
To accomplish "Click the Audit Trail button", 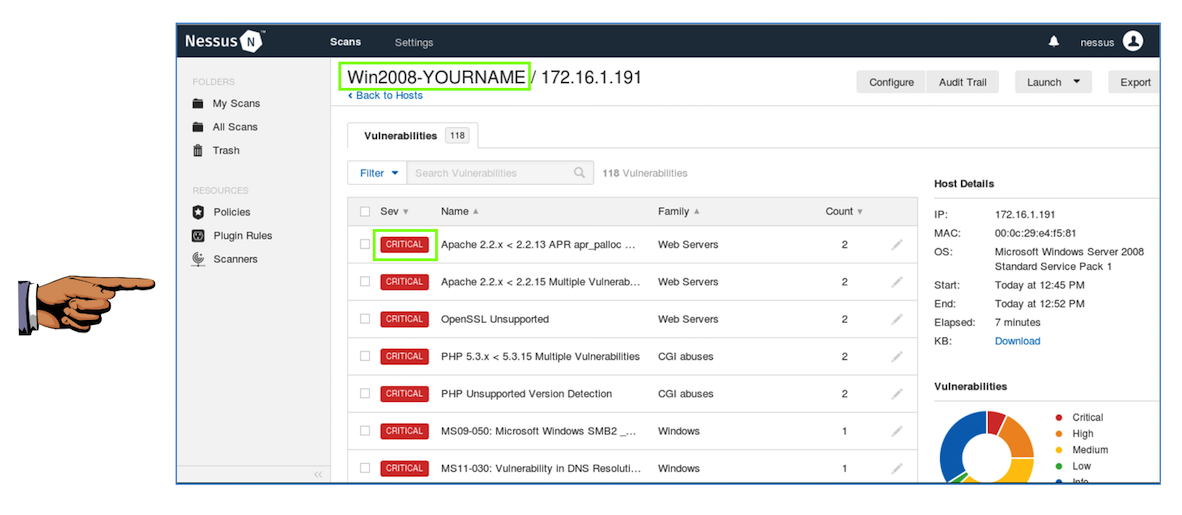I will click(x=963, y=82).
